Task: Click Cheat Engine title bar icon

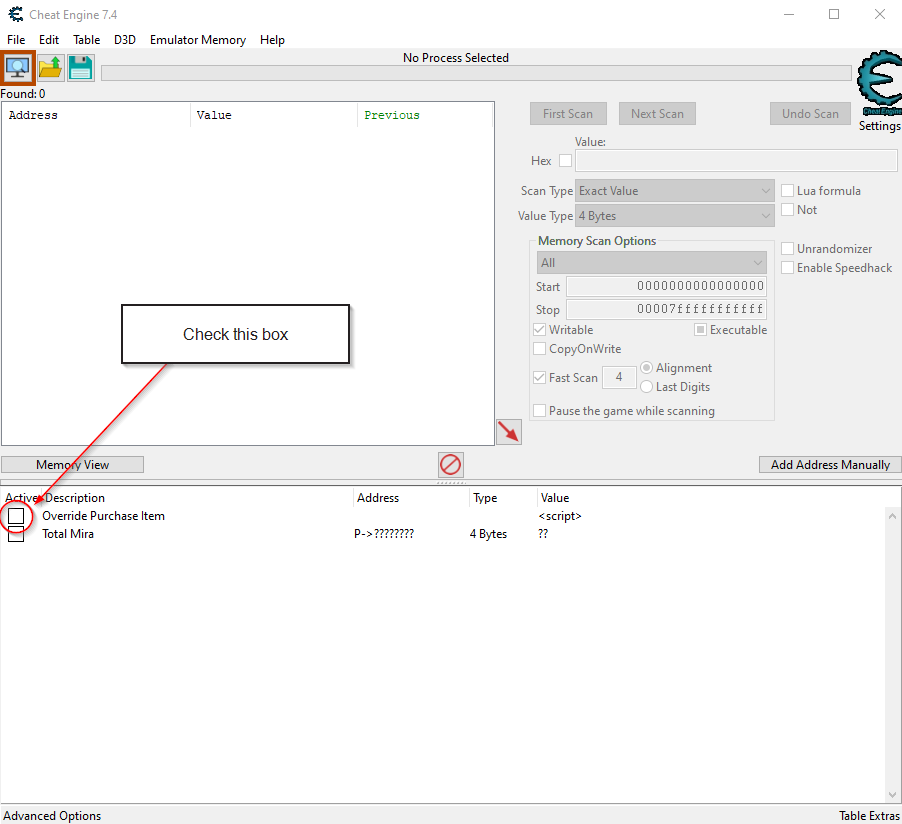Action: click(16, 14)
